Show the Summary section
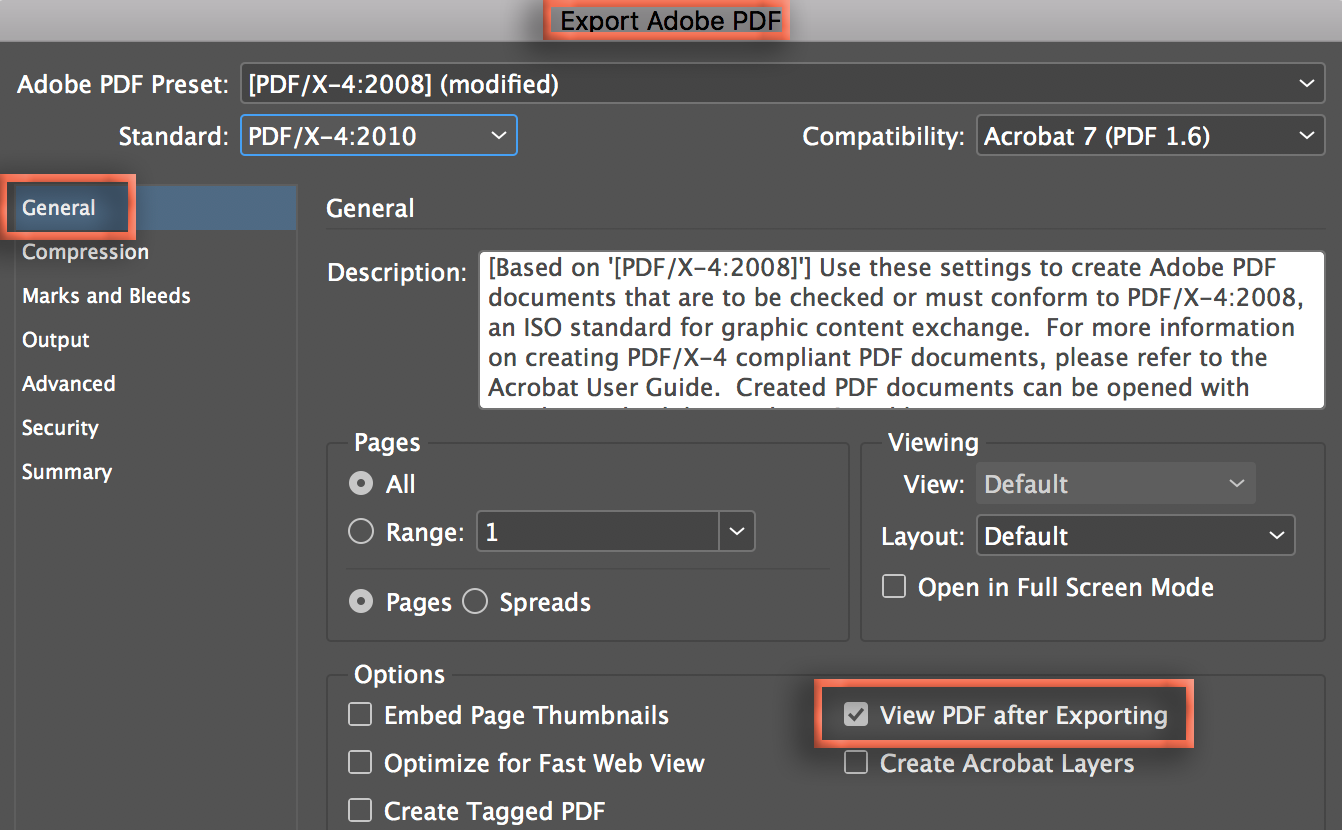 [x=67, y=472]
